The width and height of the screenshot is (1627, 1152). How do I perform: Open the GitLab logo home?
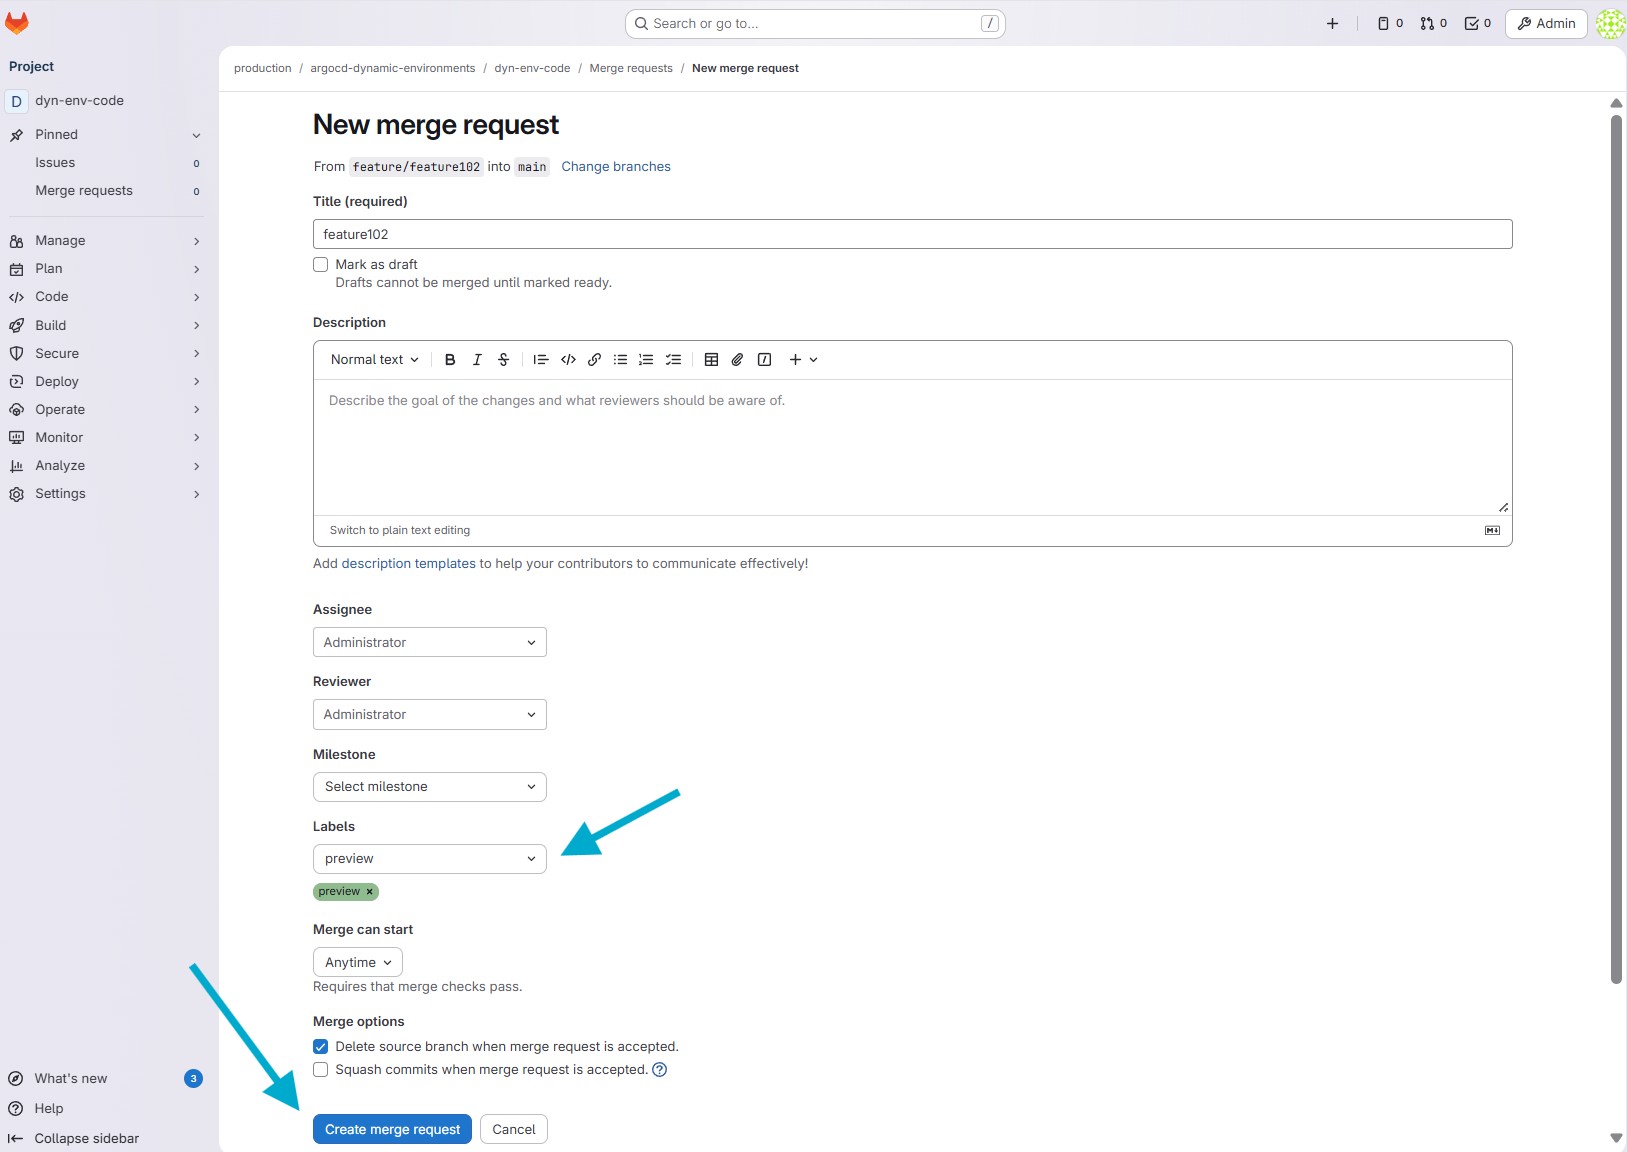click(x=17, y=23)
